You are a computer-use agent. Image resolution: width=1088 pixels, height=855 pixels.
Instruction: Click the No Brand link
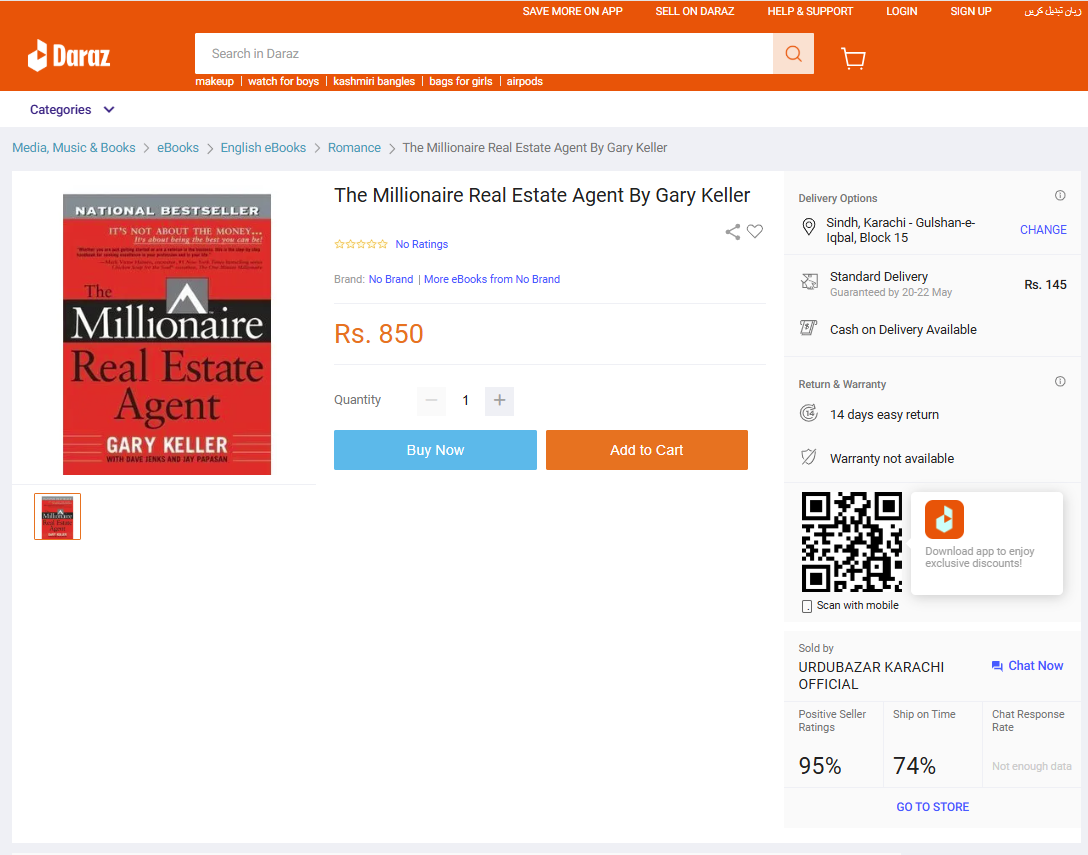click(x=391, y=279)
